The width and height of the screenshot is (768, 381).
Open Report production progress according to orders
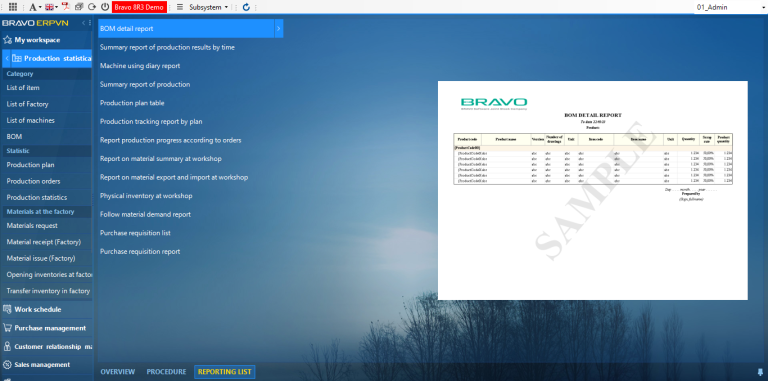(170, 140)
